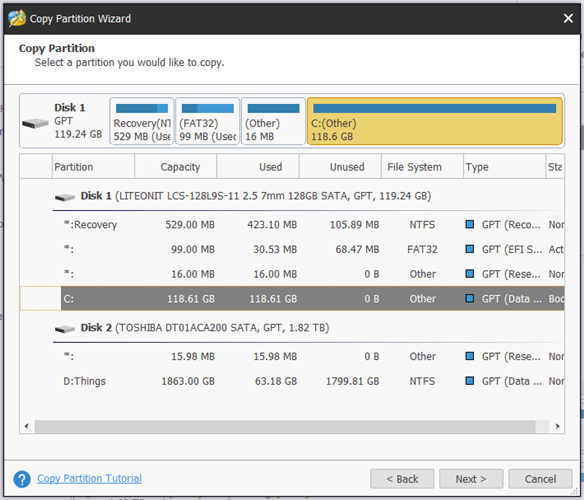Go back with the < Back button
The image size is (584, 500).
(402, 479)
